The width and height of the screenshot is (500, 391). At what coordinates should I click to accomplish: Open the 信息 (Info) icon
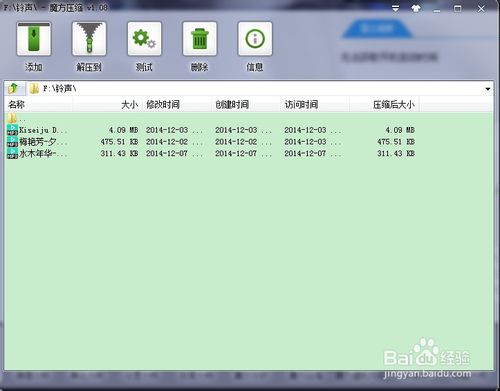pos(255,39)
